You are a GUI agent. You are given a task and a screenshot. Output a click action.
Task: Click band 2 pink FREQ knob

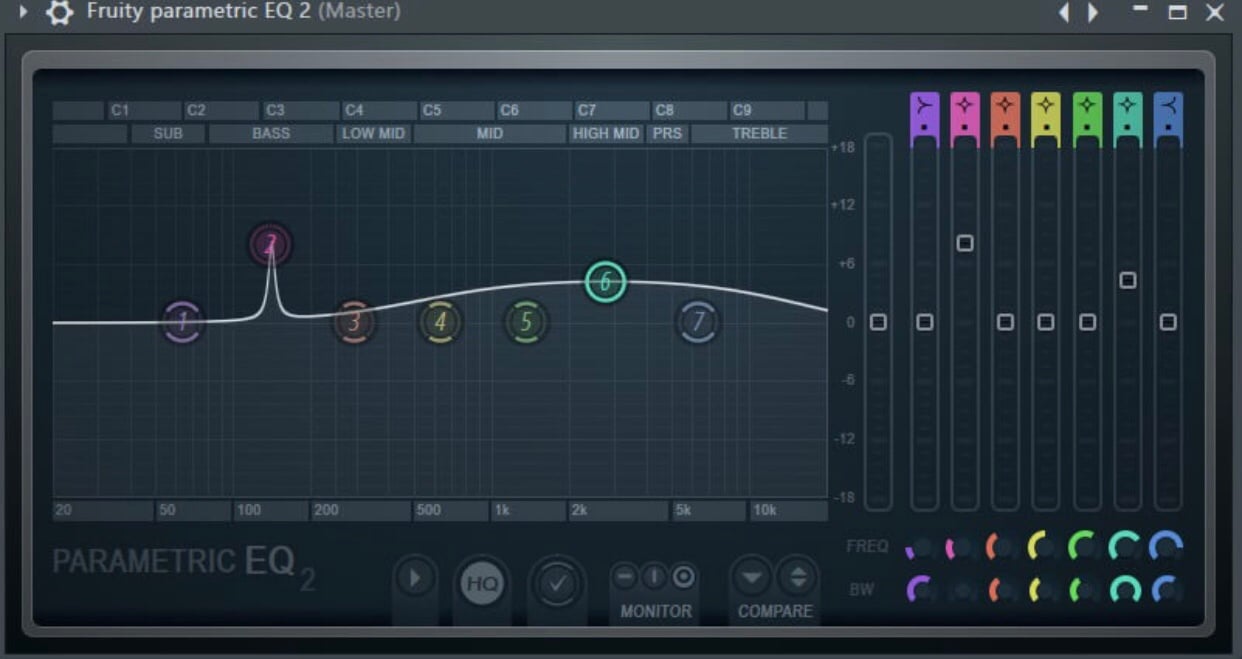click(963, 547)
